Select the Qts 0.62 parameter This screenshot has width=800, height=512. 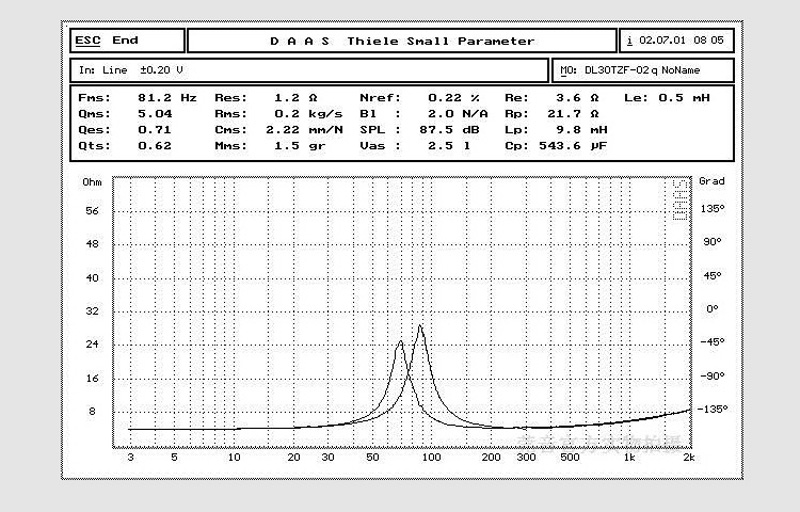tap(125, 145)
